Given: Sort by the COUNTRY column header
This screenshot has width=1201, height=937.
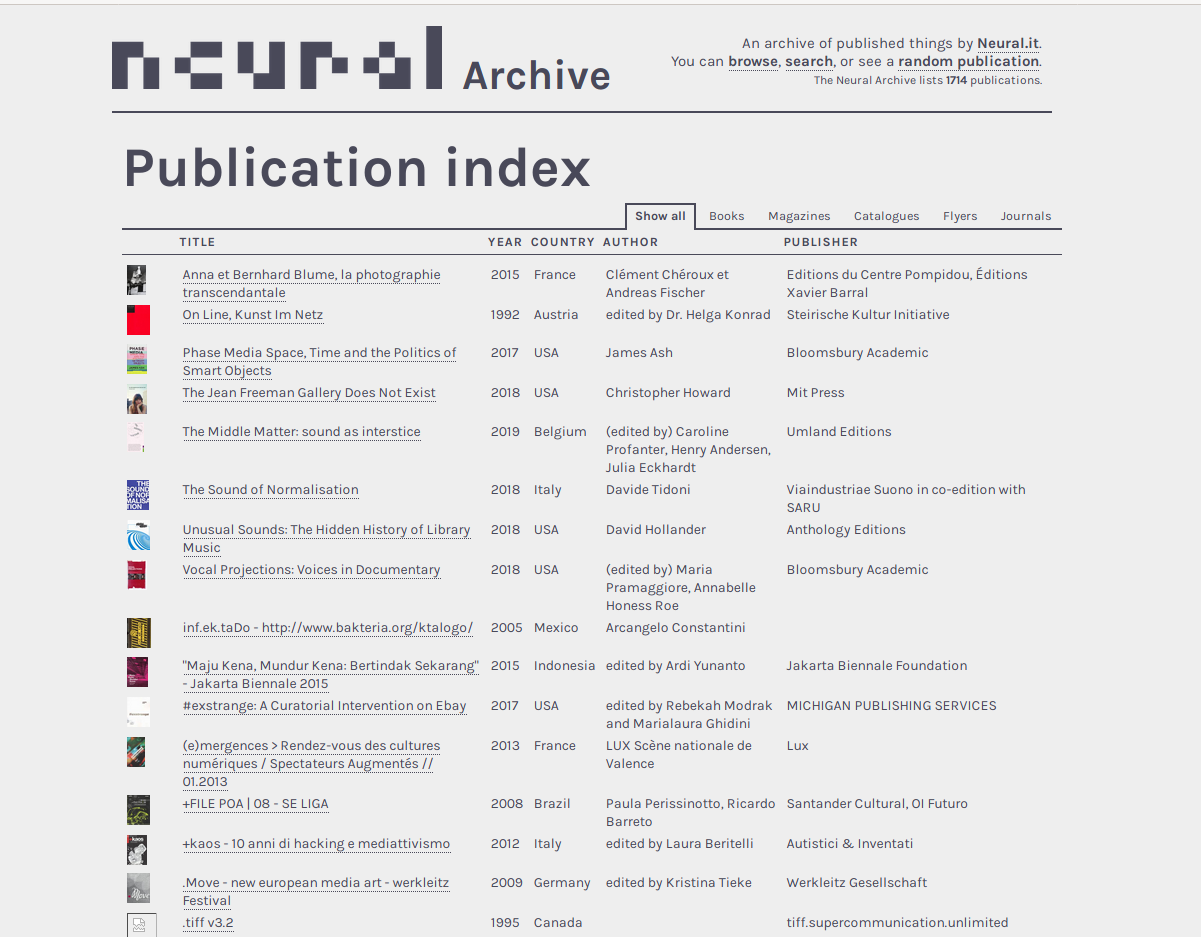Looking at the screenshot, I should pyautogui.click(x=563, y=242).
